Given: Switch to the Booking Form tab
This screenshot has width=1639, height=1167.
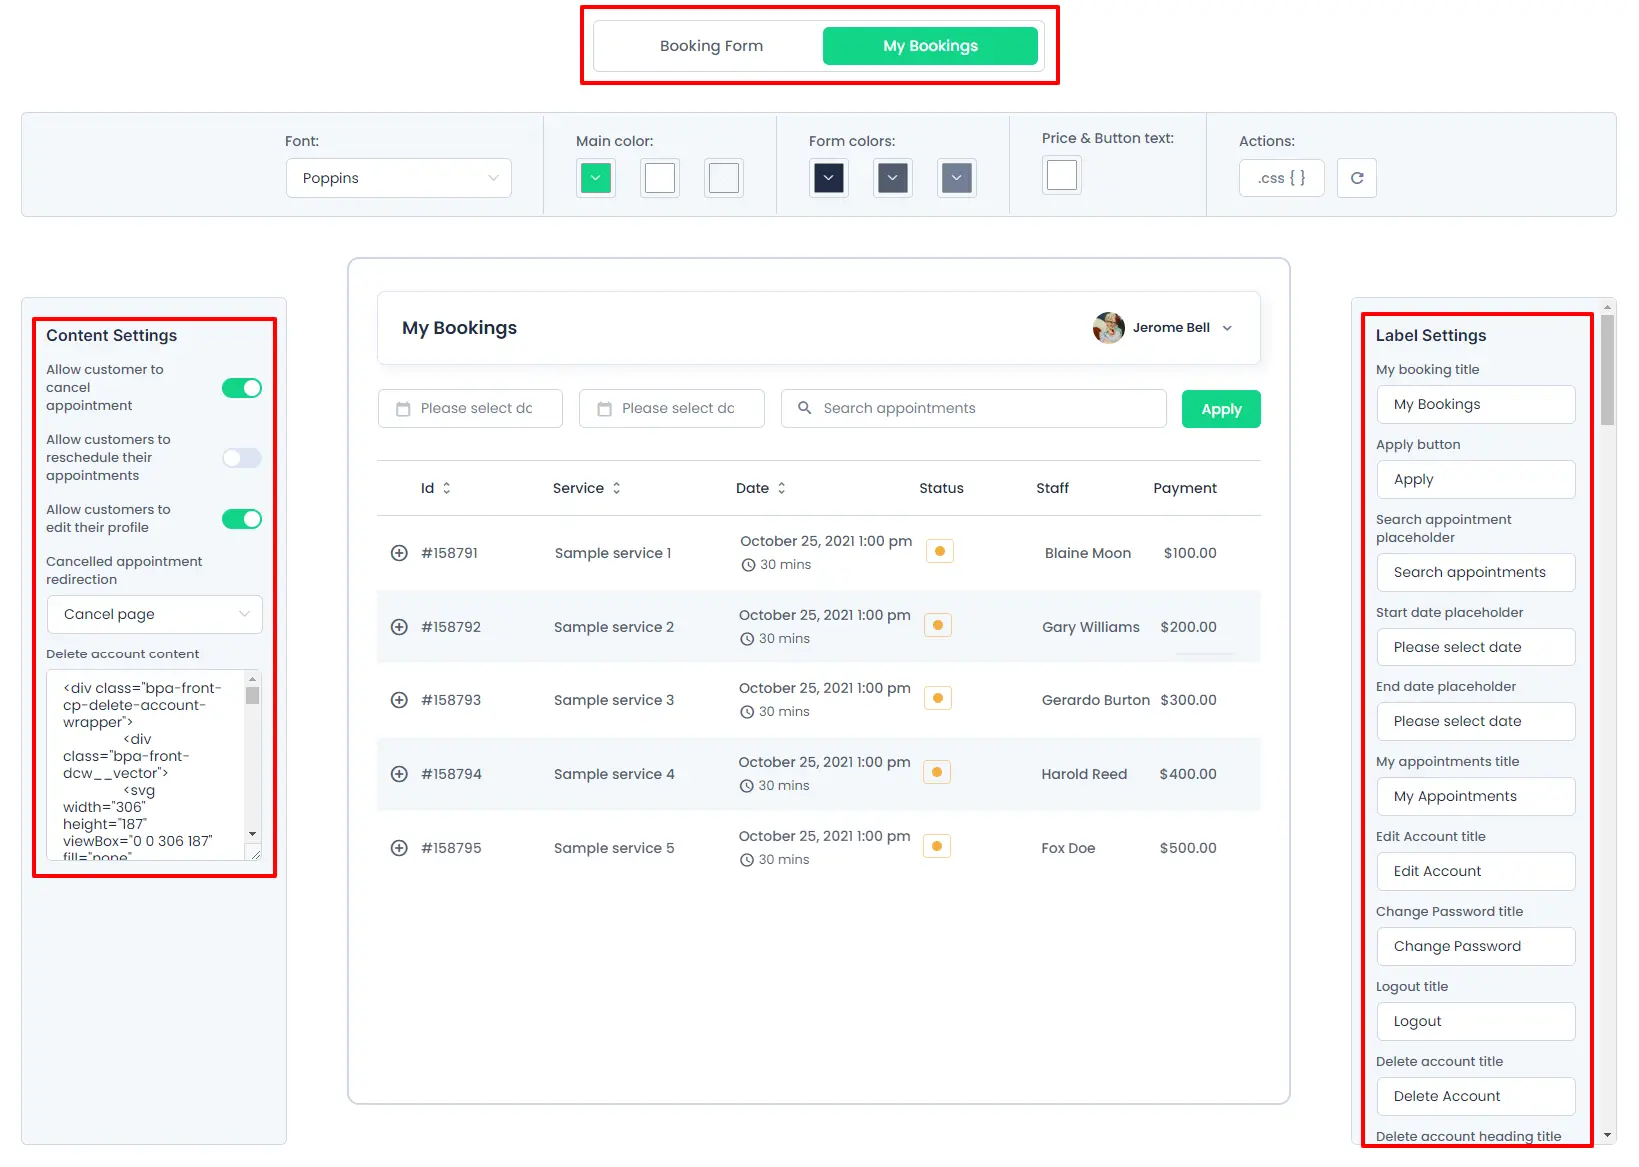Looking at the screenshot, I should pyautogui.click(x=711, y=46).
